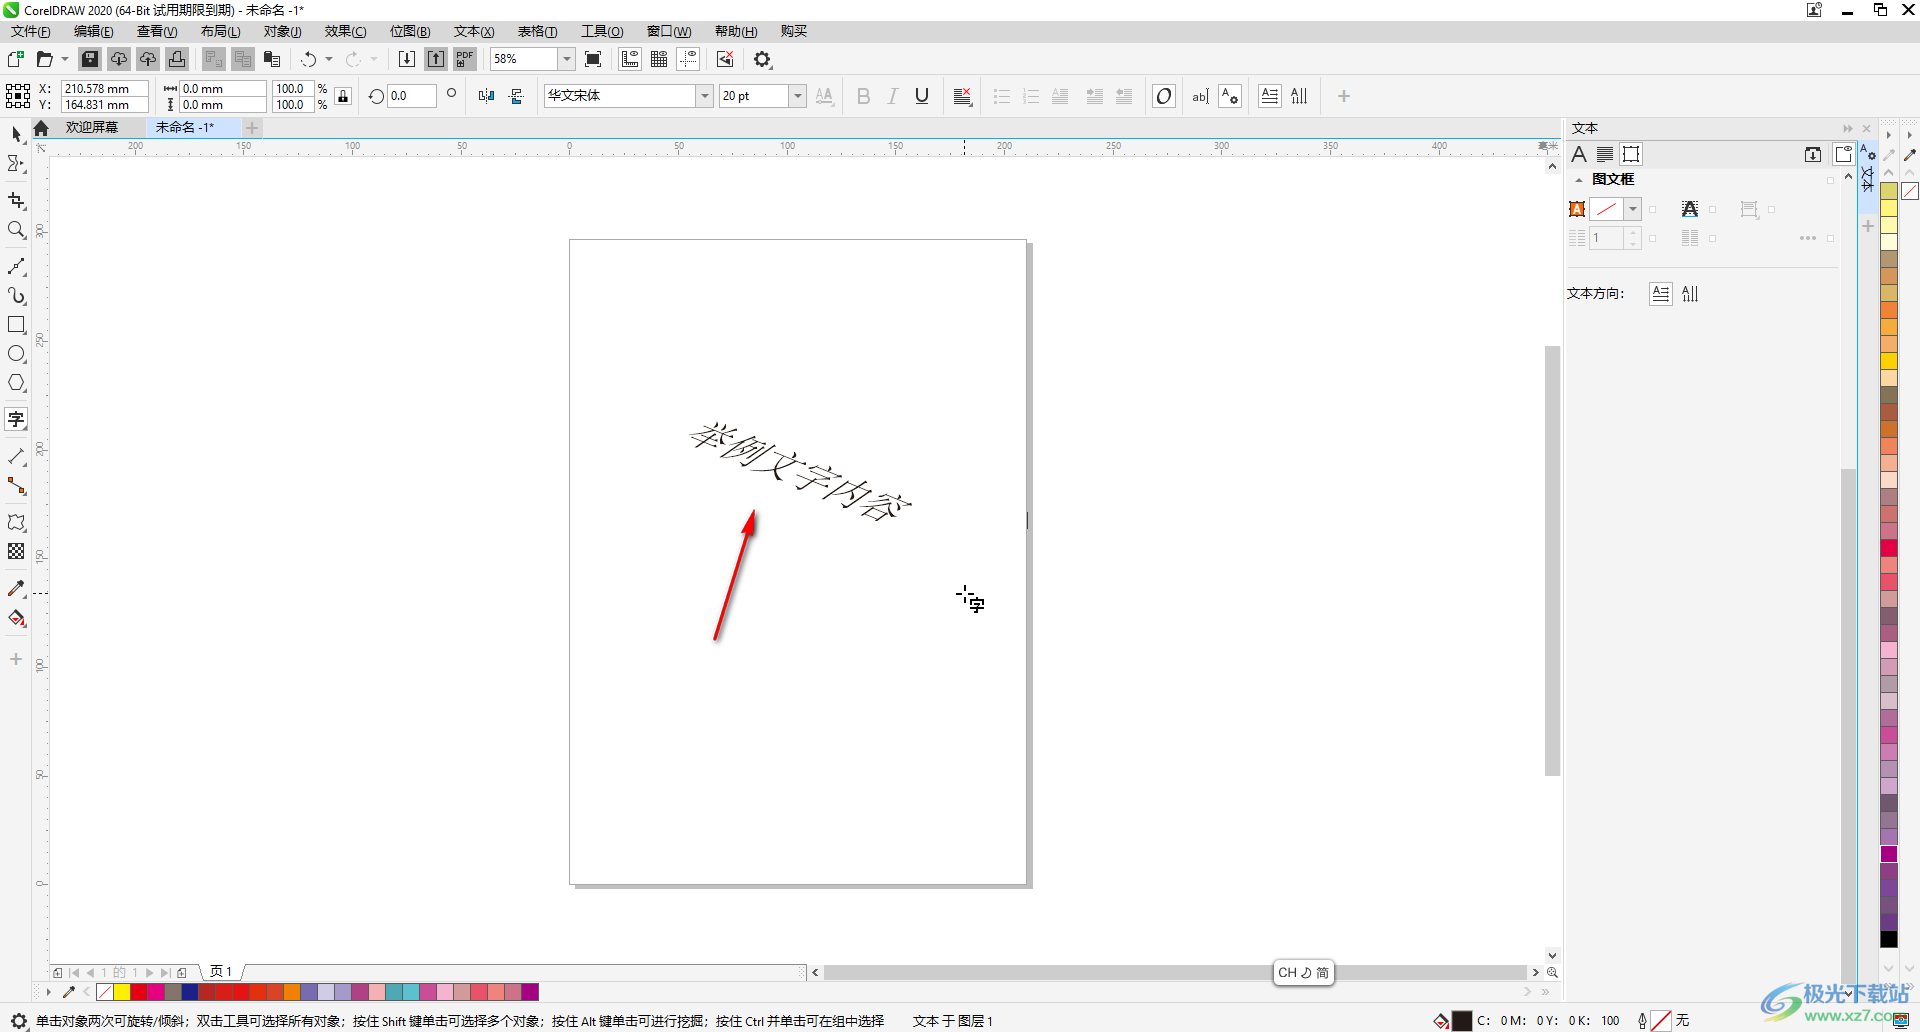
Task: Open the 文本 menu
Action: click(474, 31)
